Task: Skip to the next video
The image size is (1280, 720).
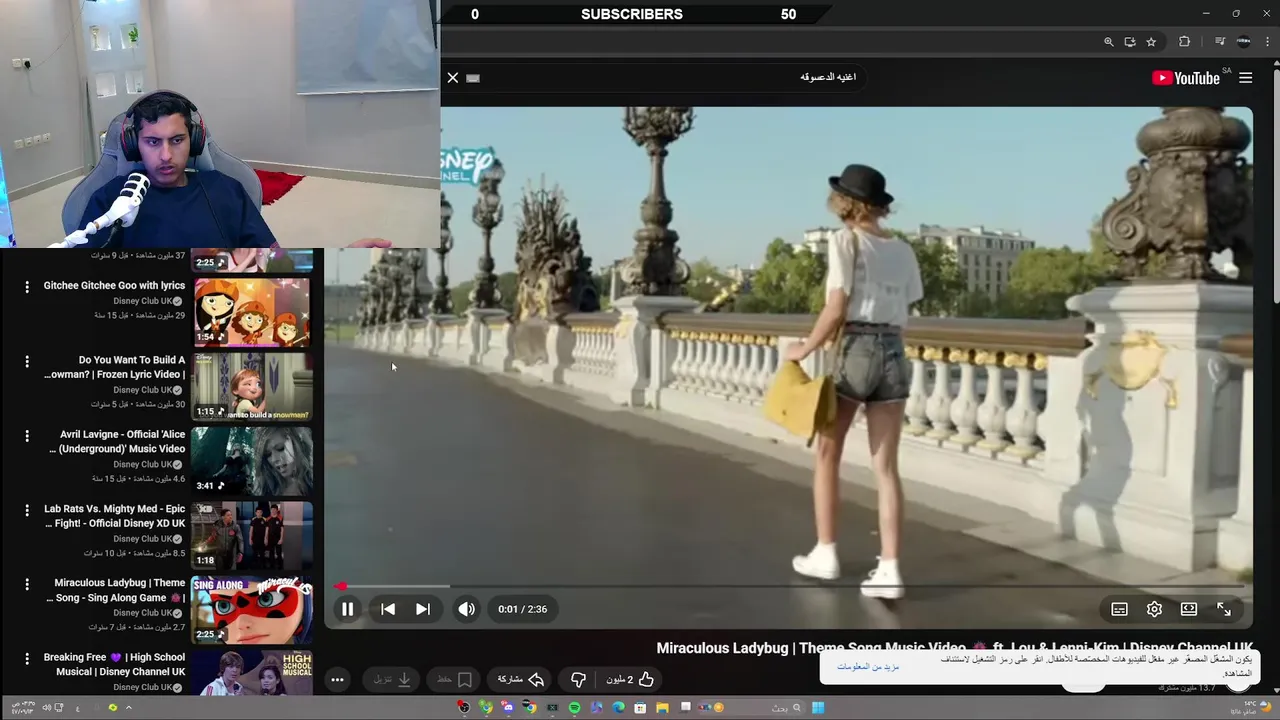Action: tap(423, 609)
